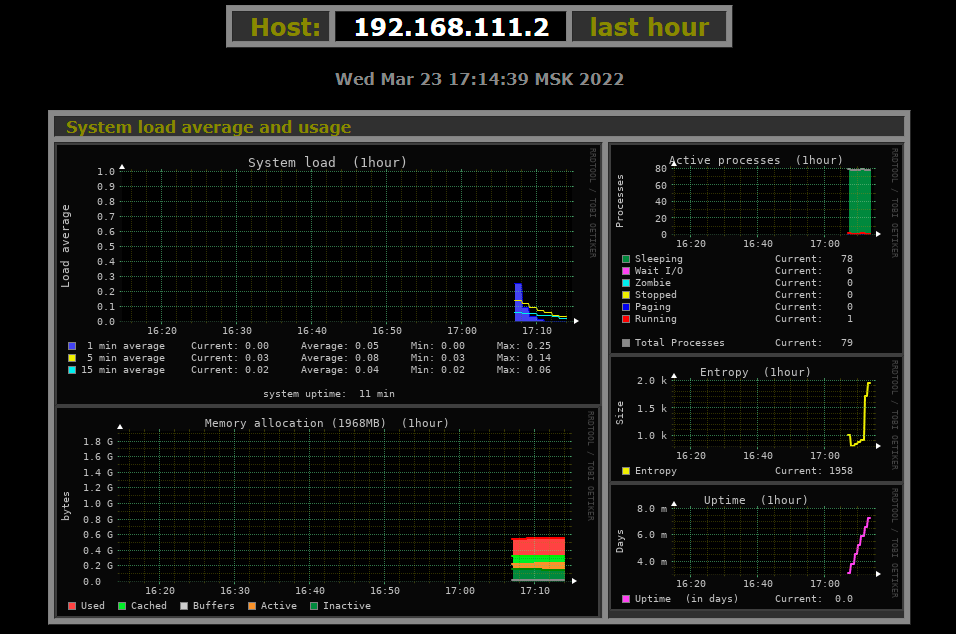Click the 'Host:' header label
This screenshot has height=634, width=956.
coord(285,27)
